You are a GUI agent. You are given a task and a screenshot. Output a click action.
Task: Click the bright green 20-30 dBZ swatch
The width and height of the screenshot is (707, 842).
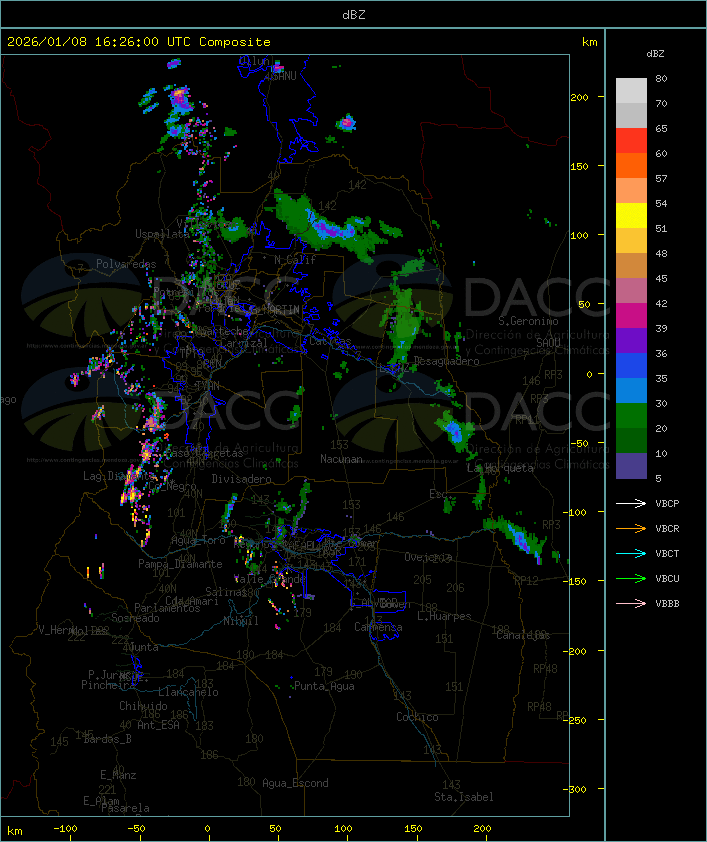pyautogui.click(x=631, y=416)
